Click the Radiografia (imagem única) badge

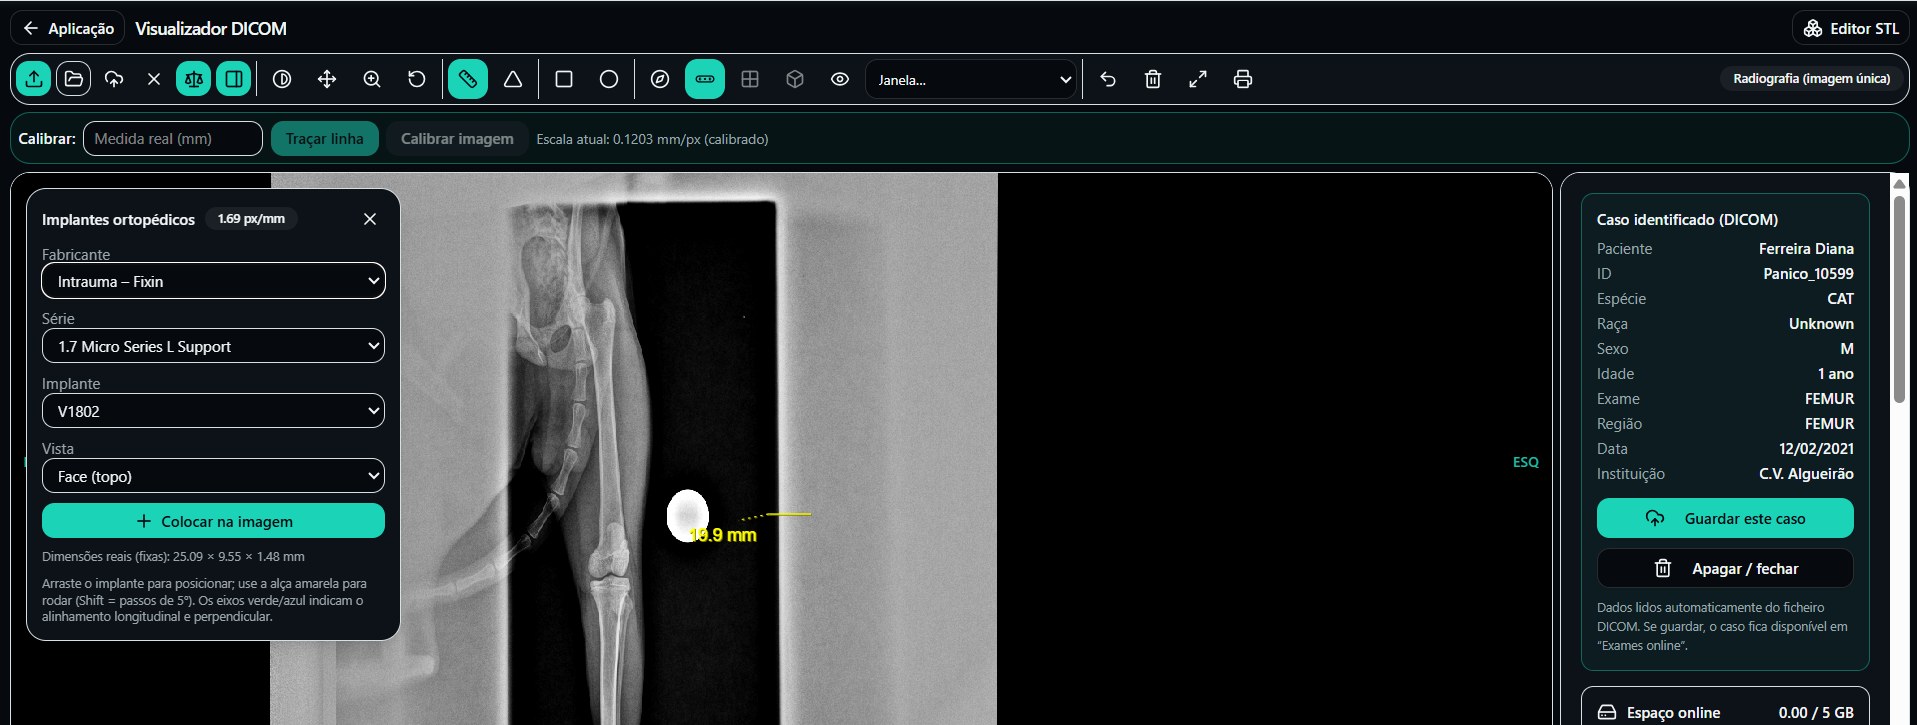[1811, 78]
